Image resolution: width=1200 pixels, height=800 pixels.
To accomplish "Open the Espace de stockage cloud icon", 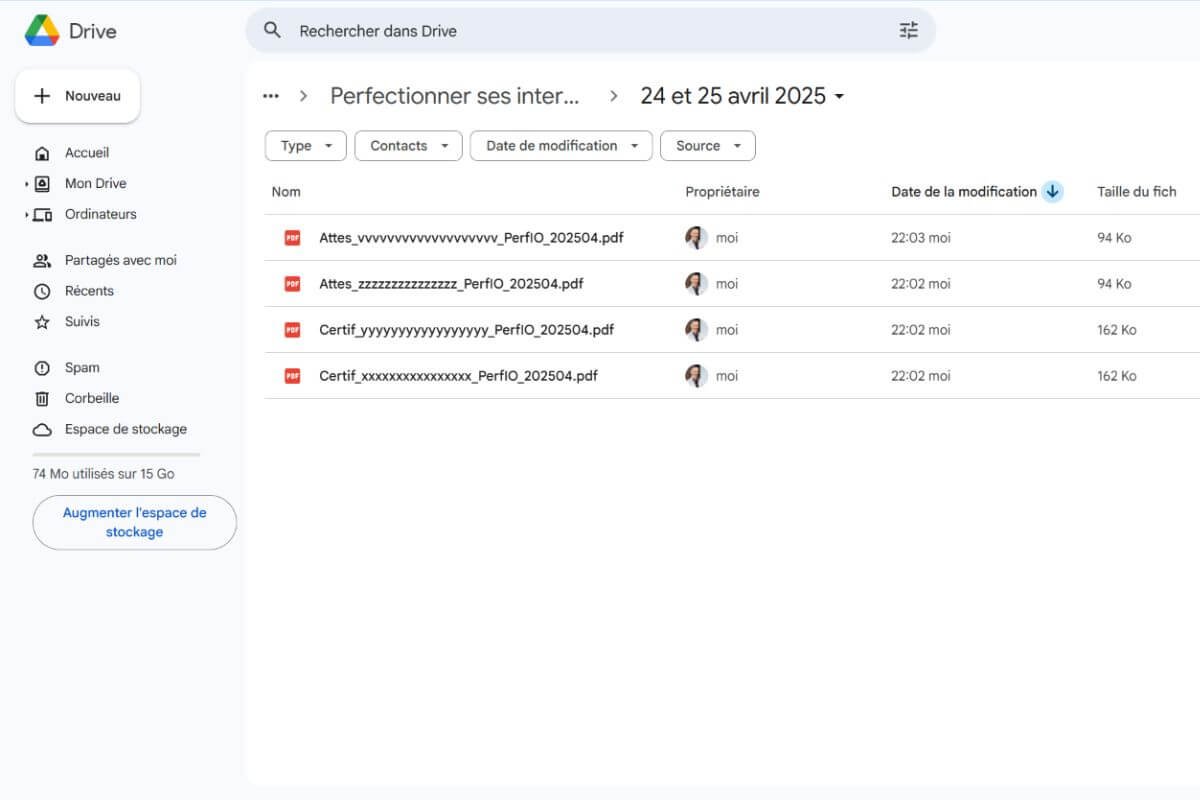I will point(40,429).
